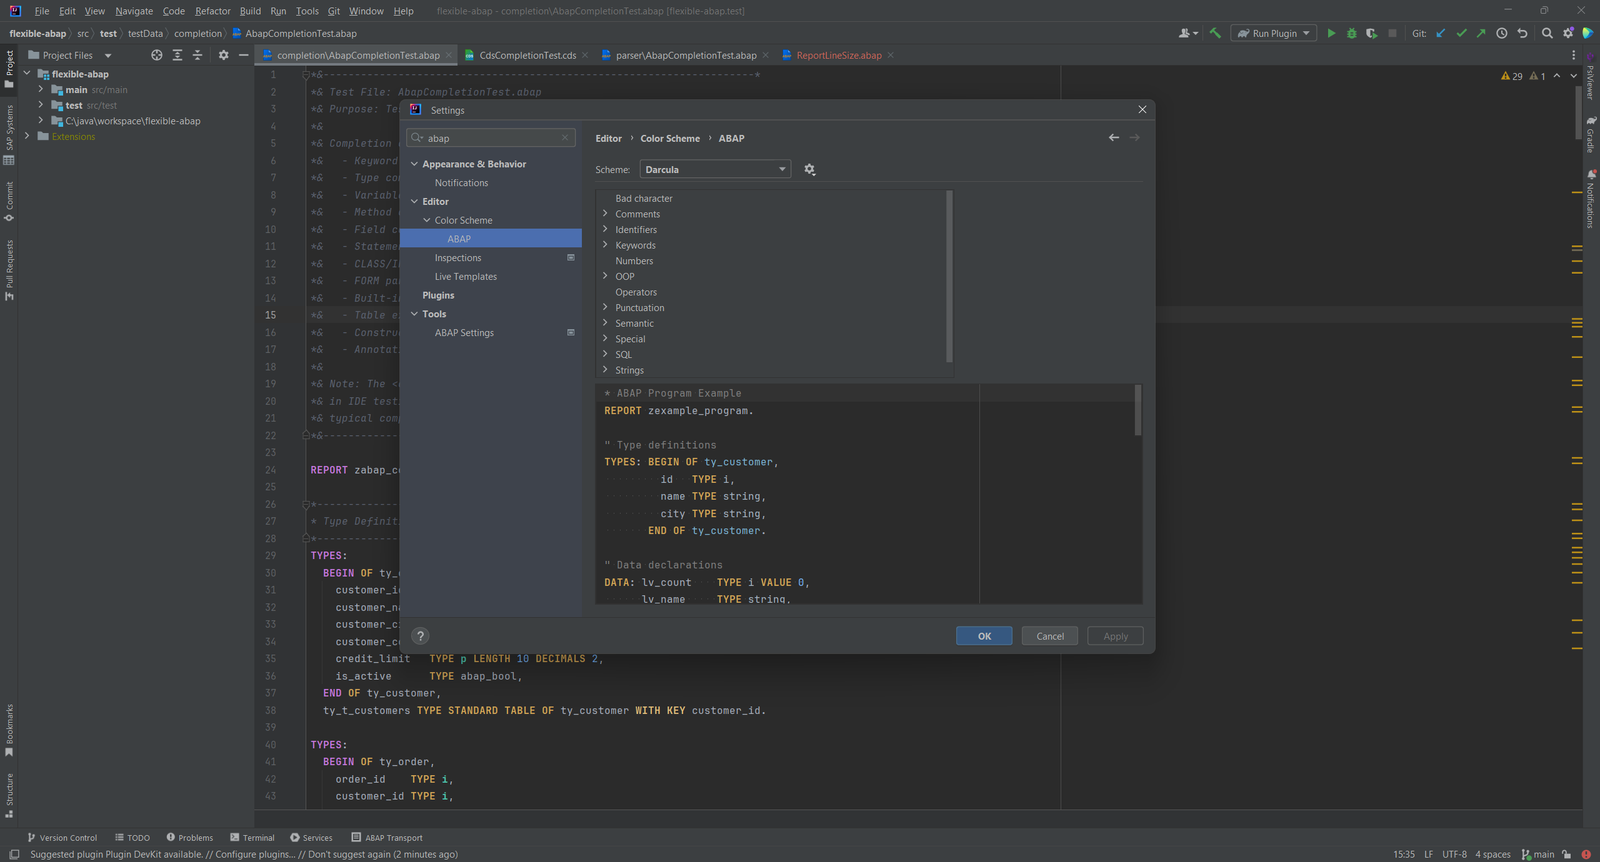Start debugging with the bug icon
Screen dimensions: 1600x862
click(1352, 33)
